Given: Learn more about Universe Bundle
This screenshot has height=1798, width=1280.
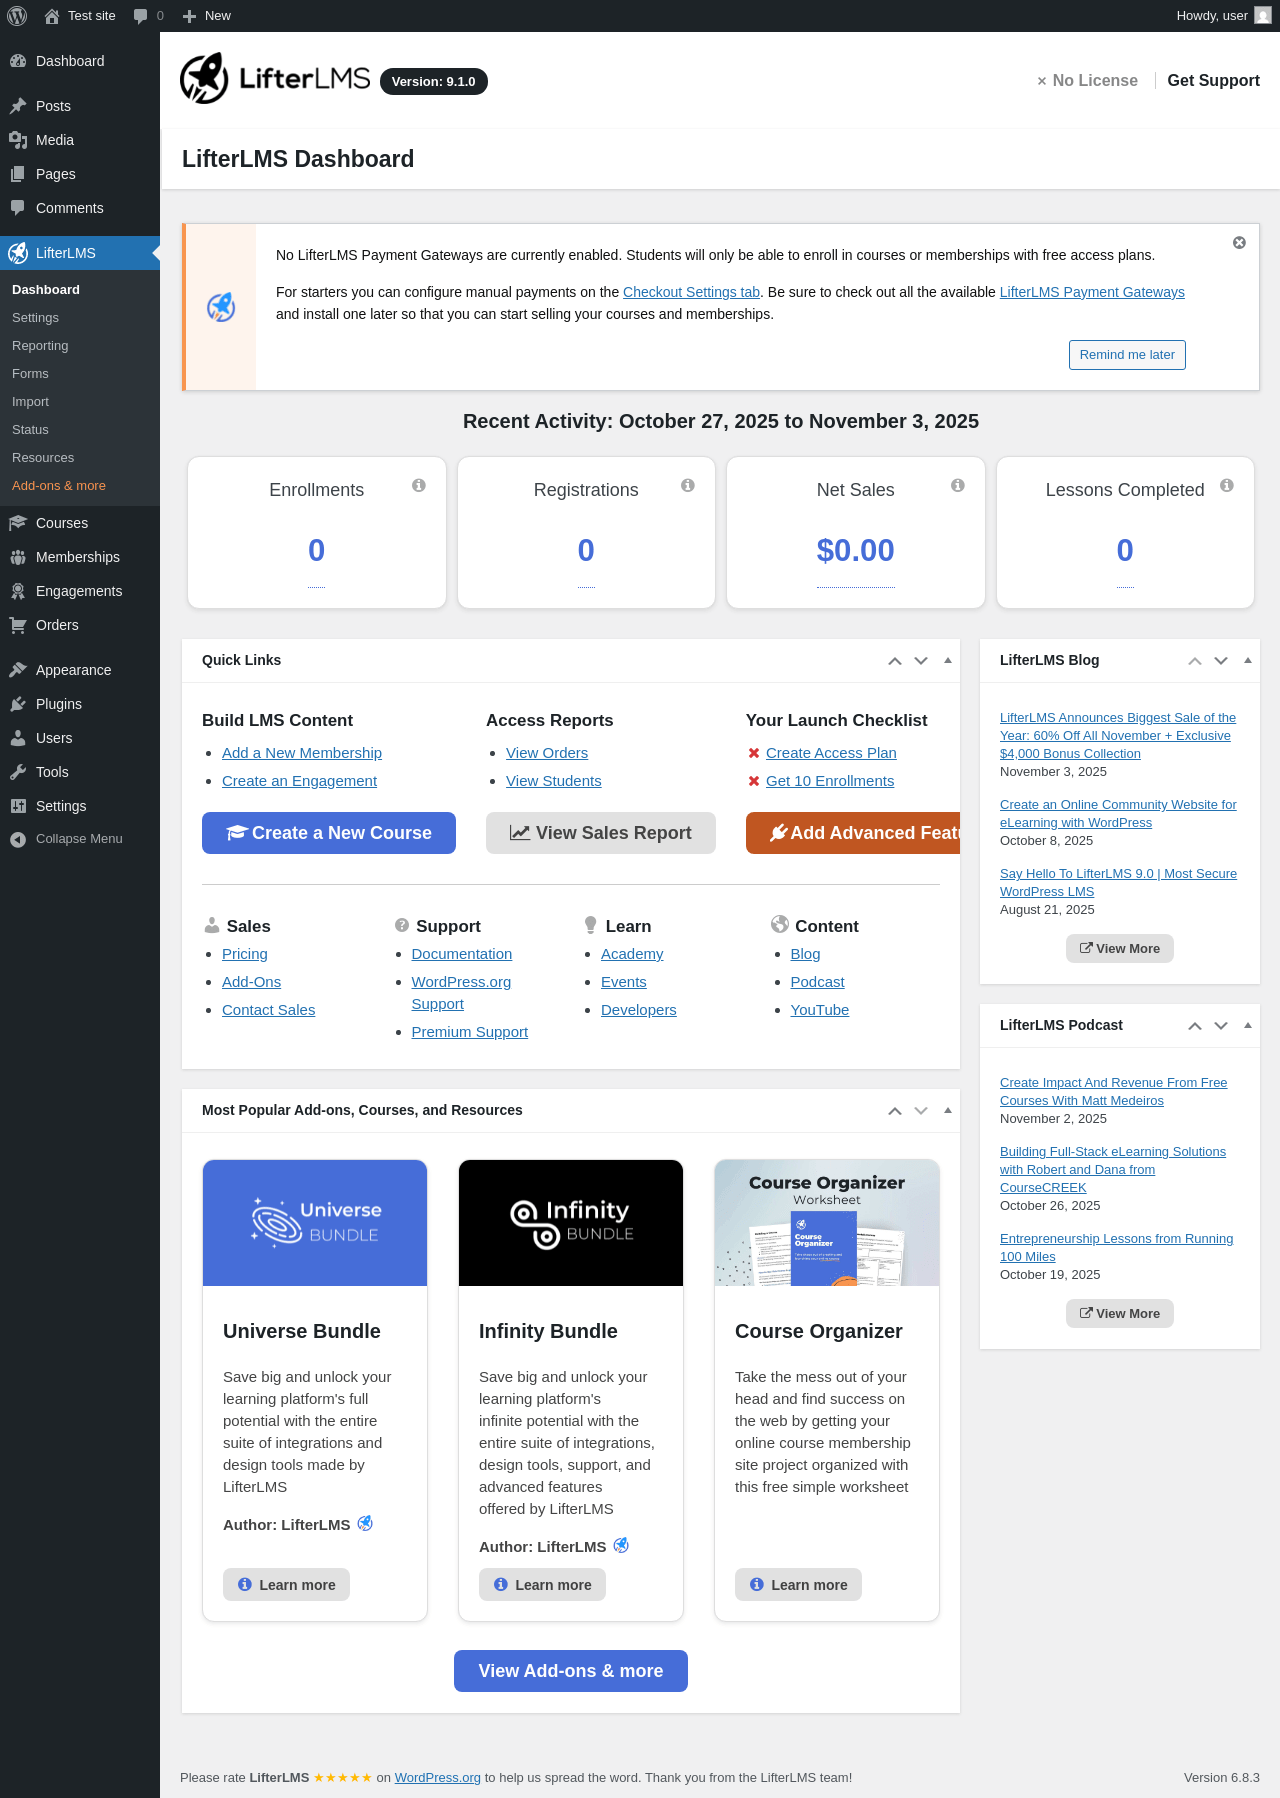Looking at the screenshot, I should [x=286, y=1585].
